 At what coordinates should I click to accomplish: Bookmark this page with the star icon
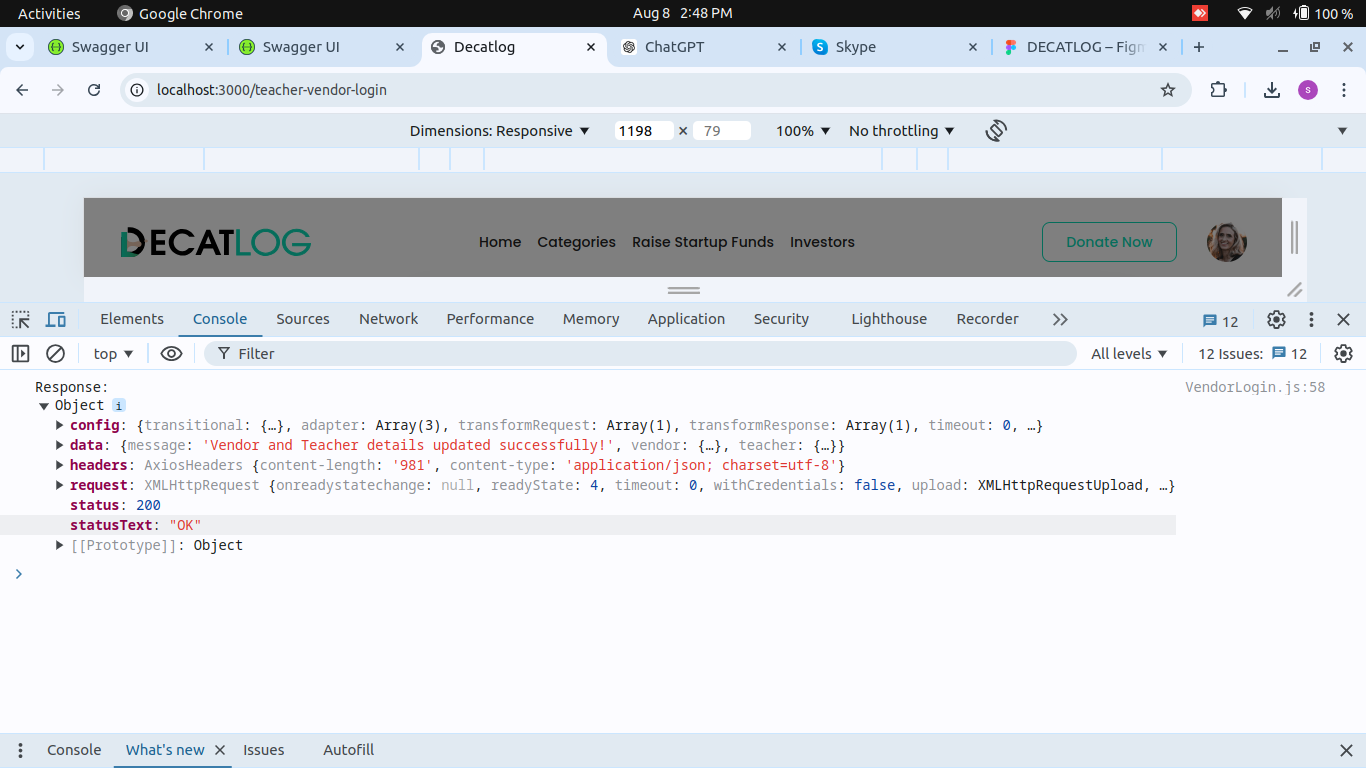(1168, 90)
